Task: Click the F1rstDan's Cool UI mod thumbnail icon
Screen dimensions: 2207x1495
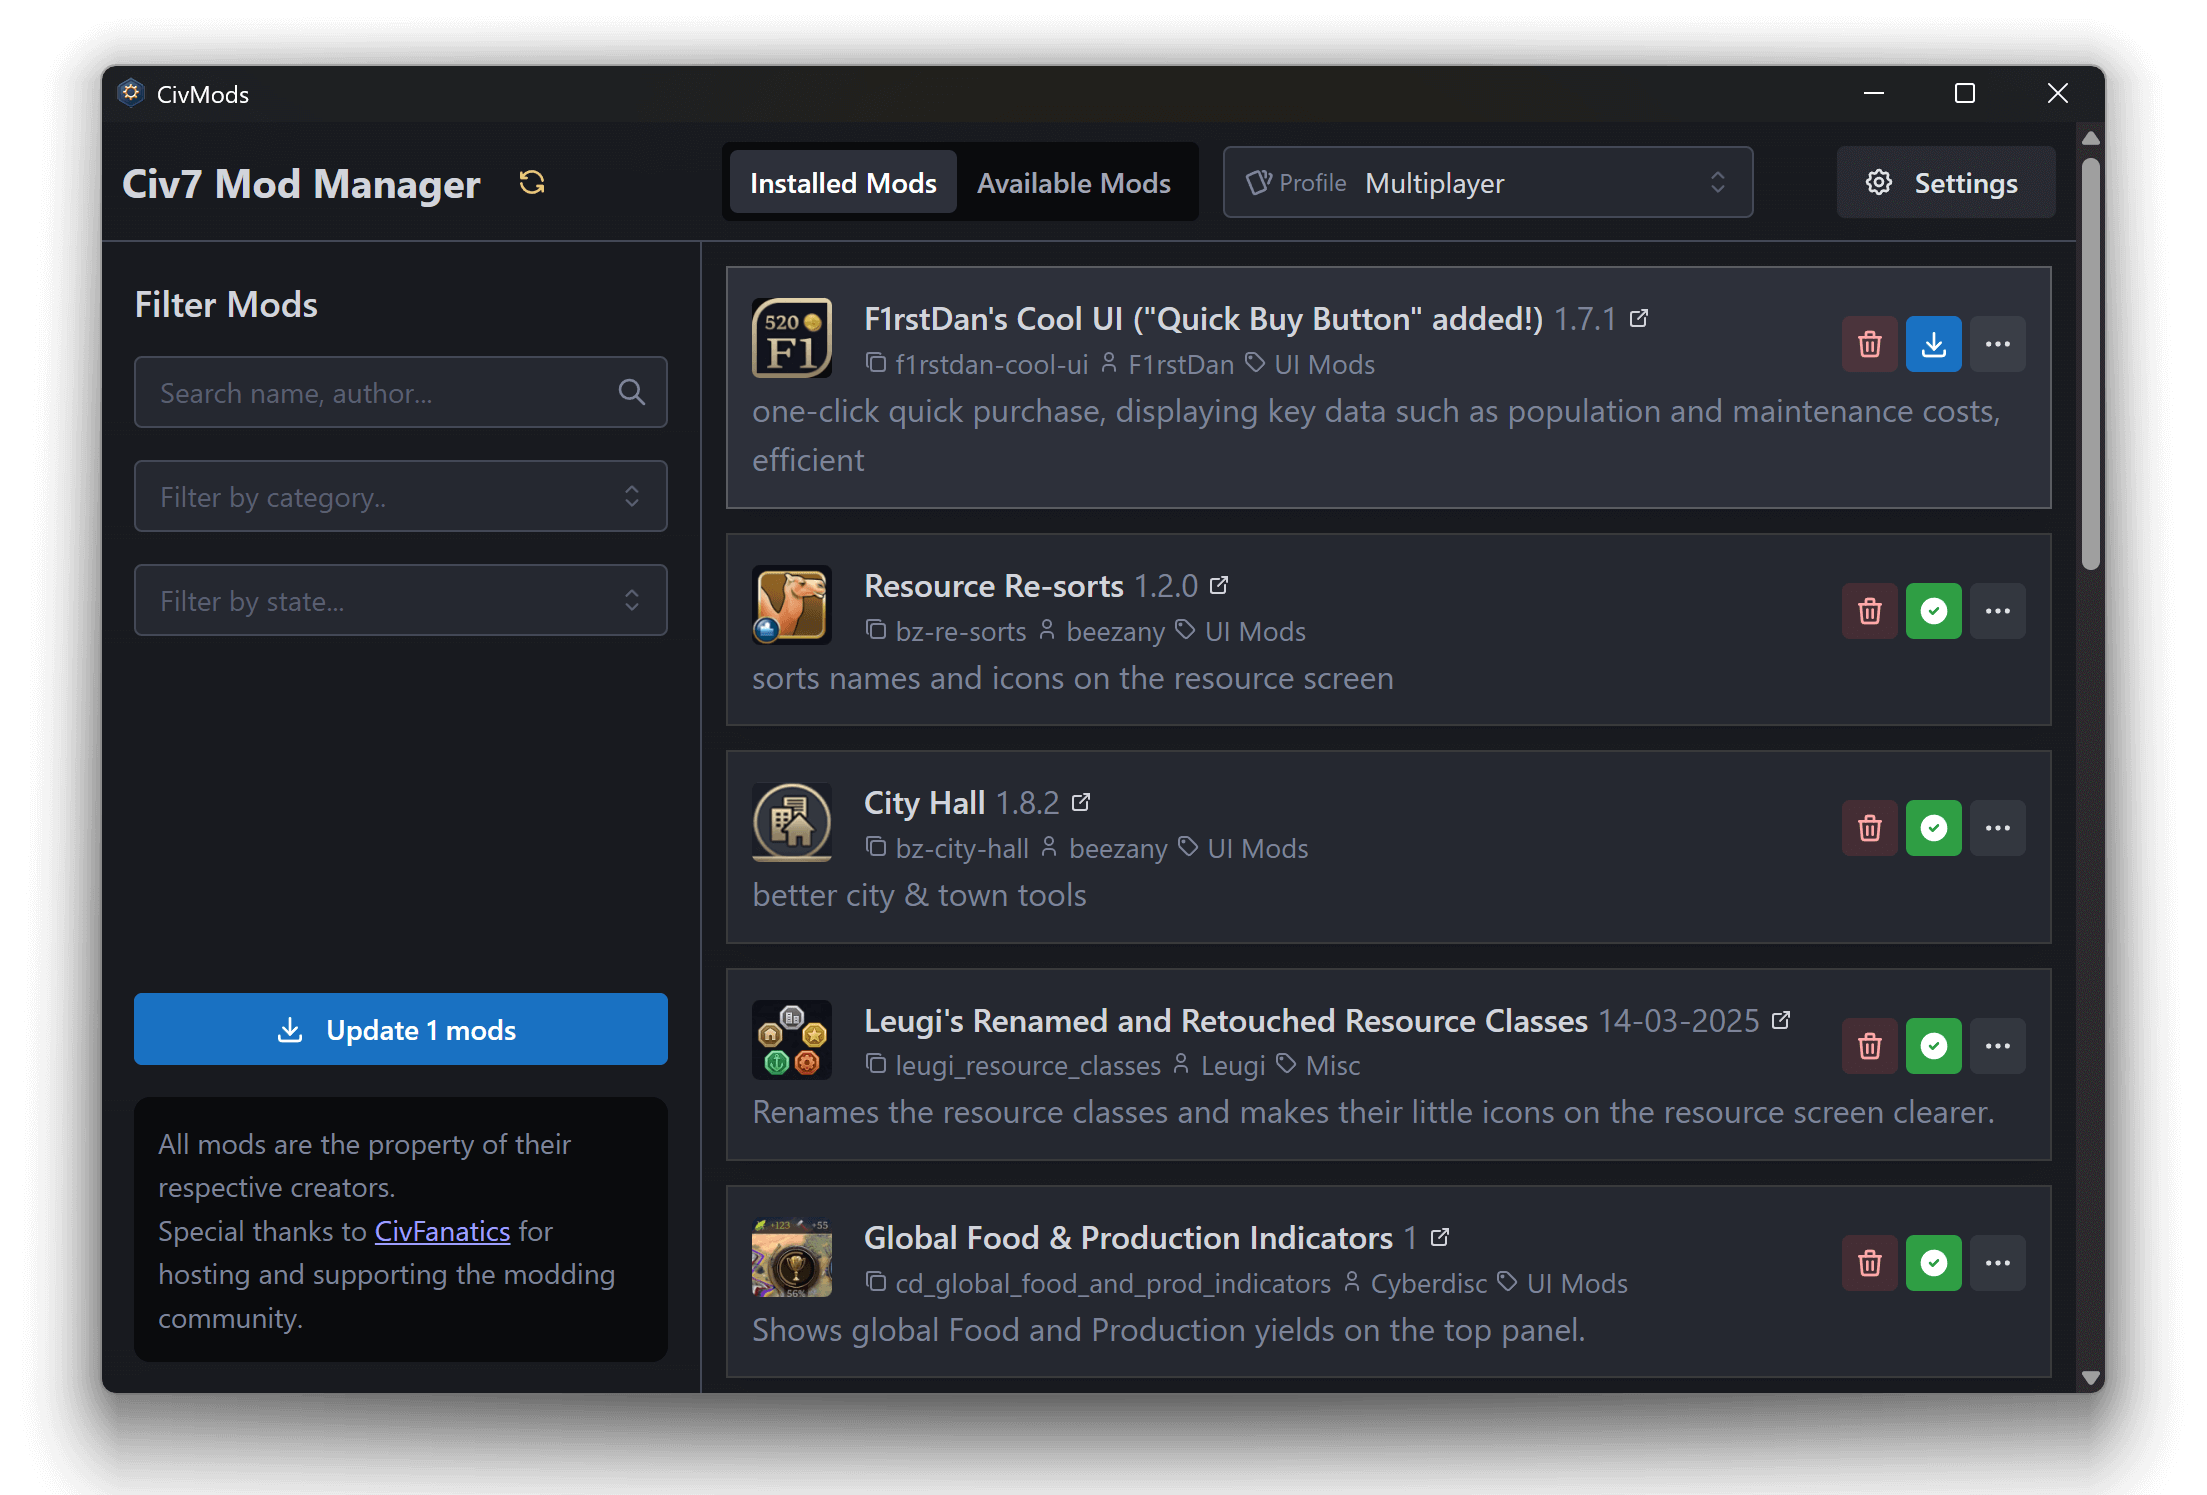Action: [792, 337]
